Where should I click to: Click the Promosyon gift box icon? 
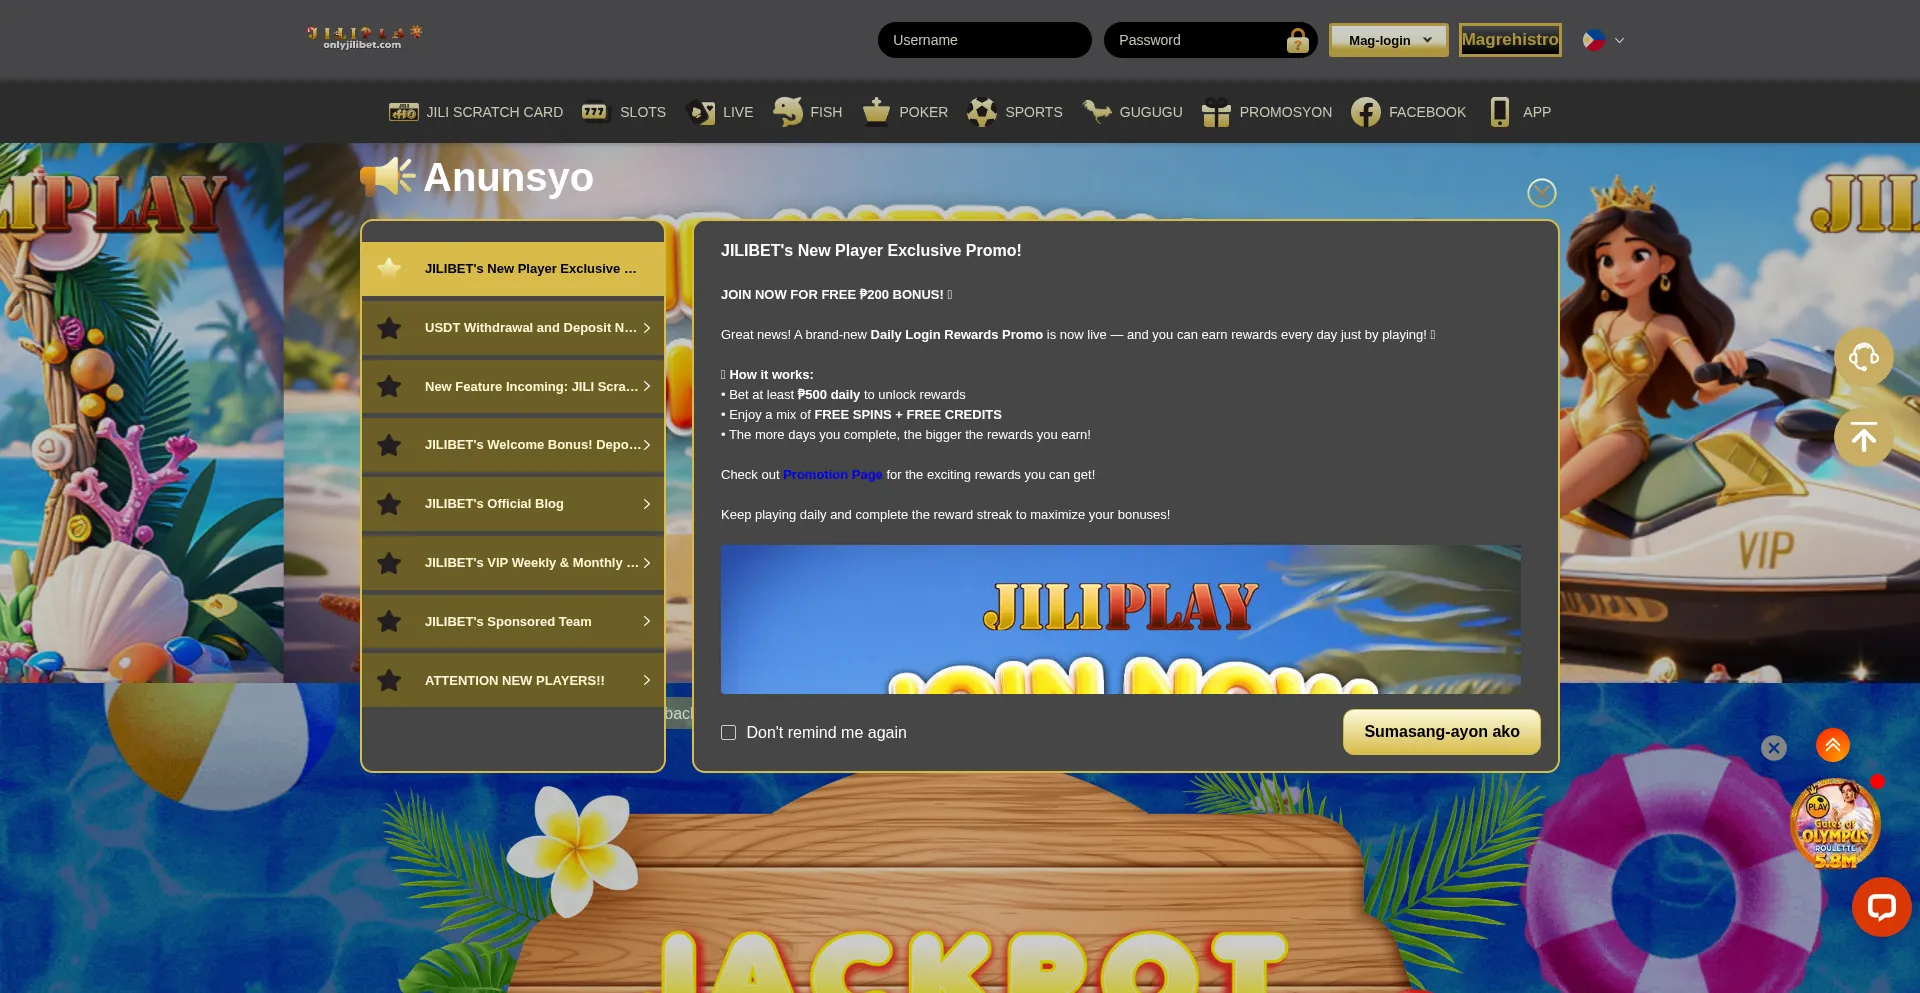[x=1216, y=112]
